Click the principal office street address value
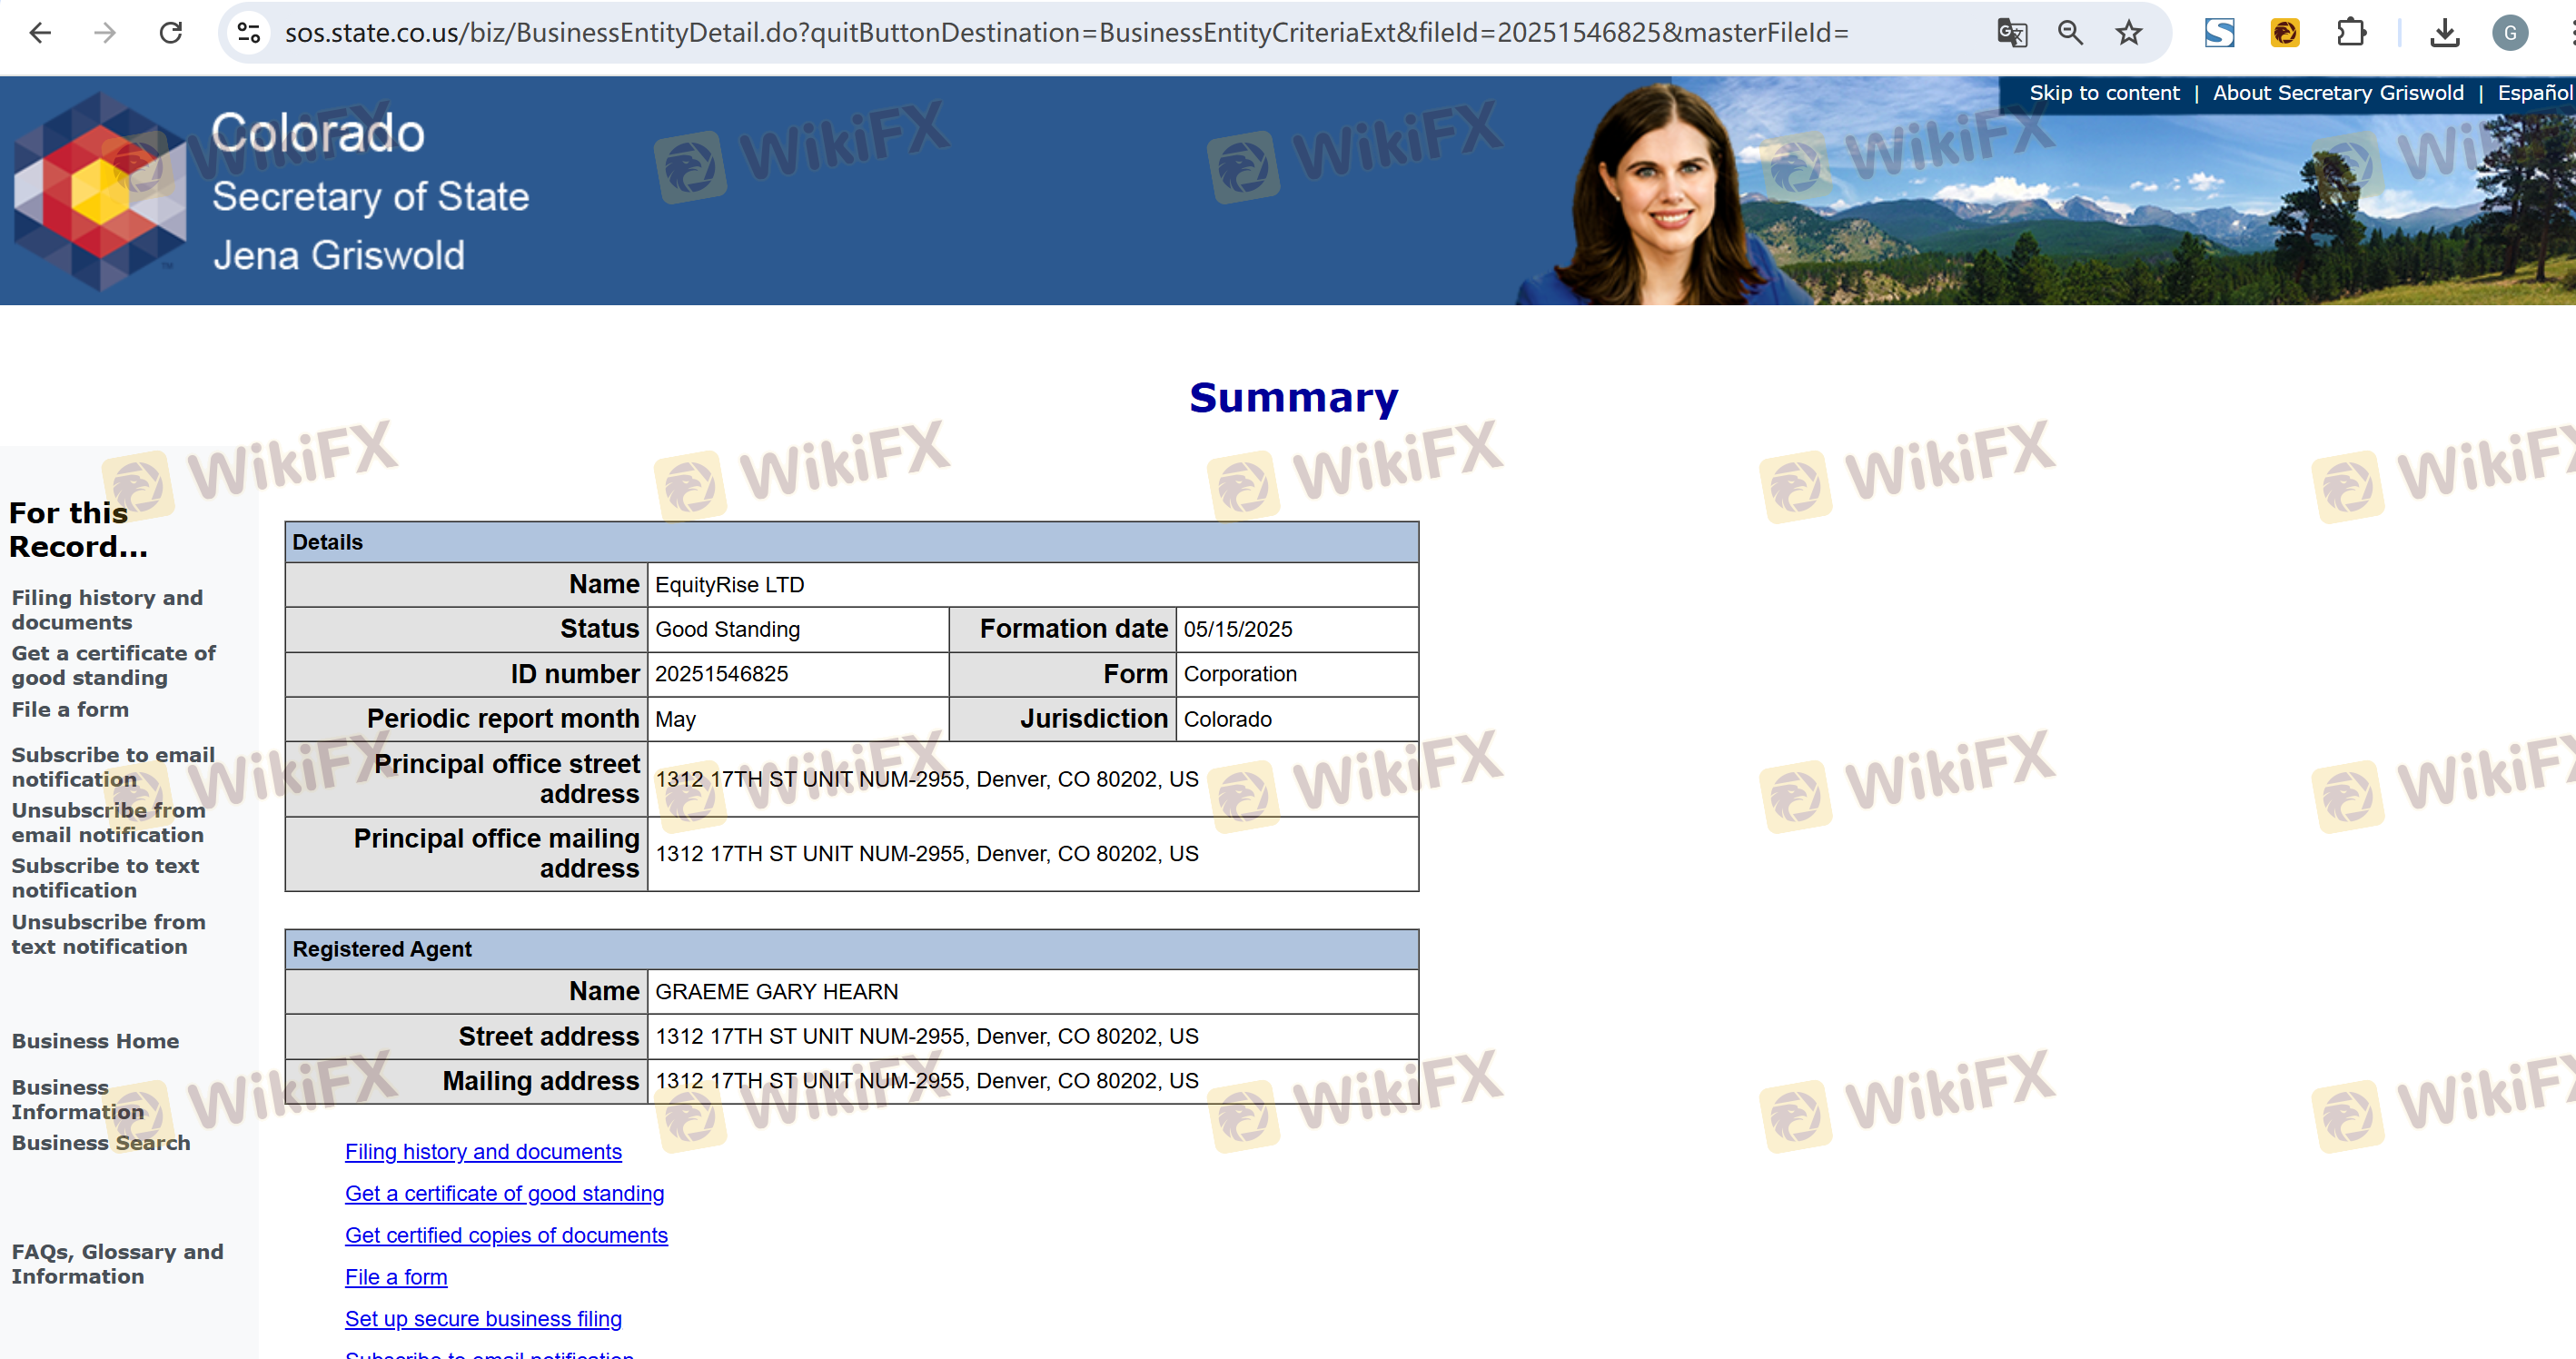 [927, 779]
